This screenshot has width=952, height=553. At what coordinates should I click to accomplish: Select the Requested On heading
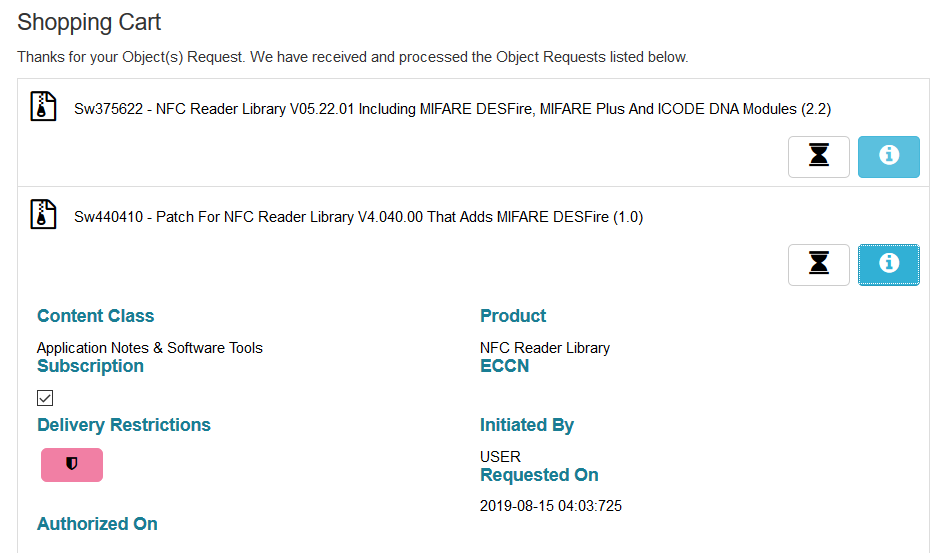539,475
